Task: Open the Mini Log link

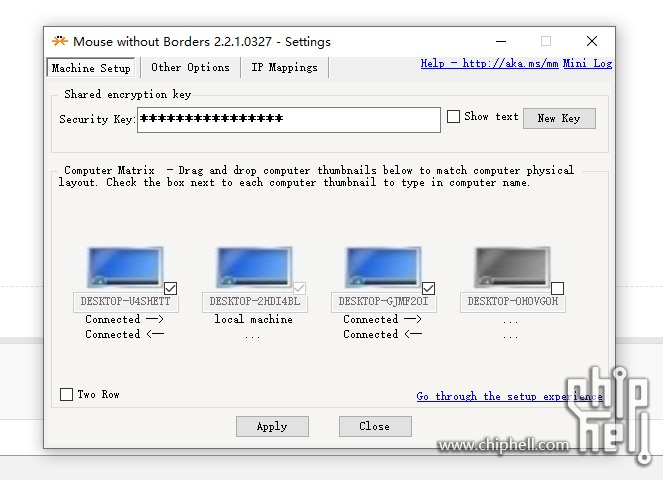Action: [587, 64]
